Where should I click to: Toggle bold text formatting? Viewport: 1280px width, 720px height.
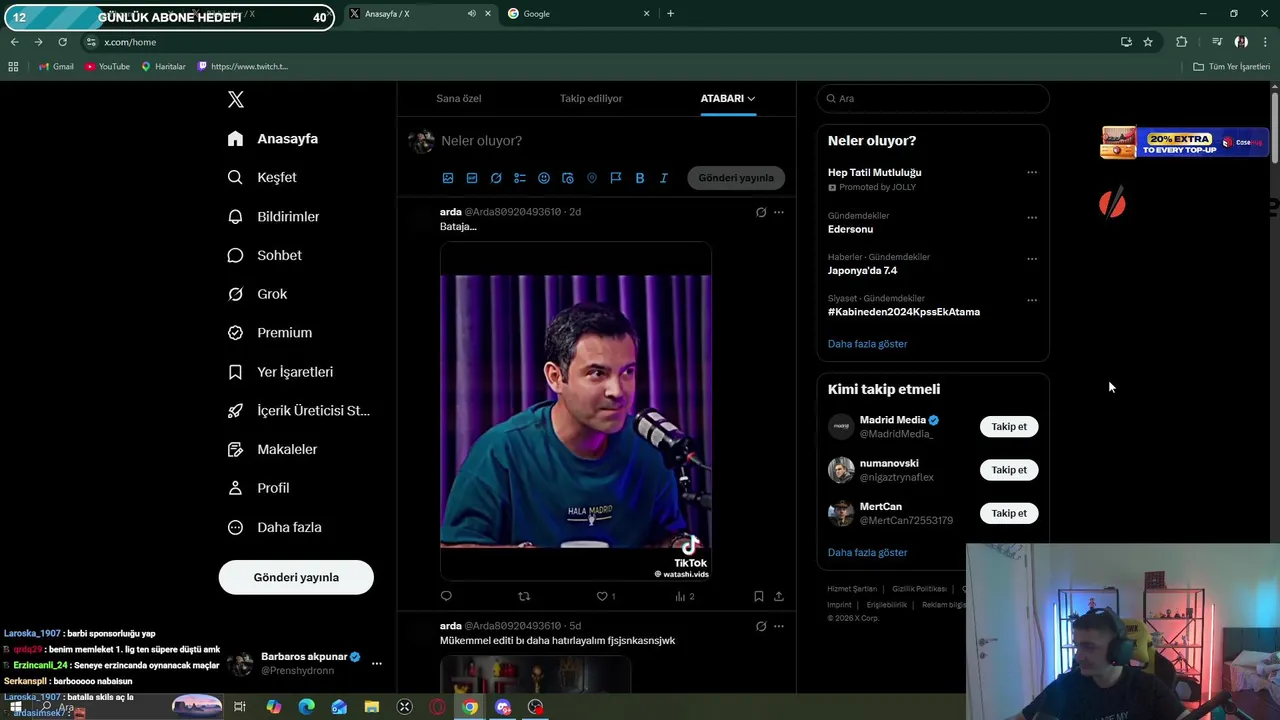[640, 178]
